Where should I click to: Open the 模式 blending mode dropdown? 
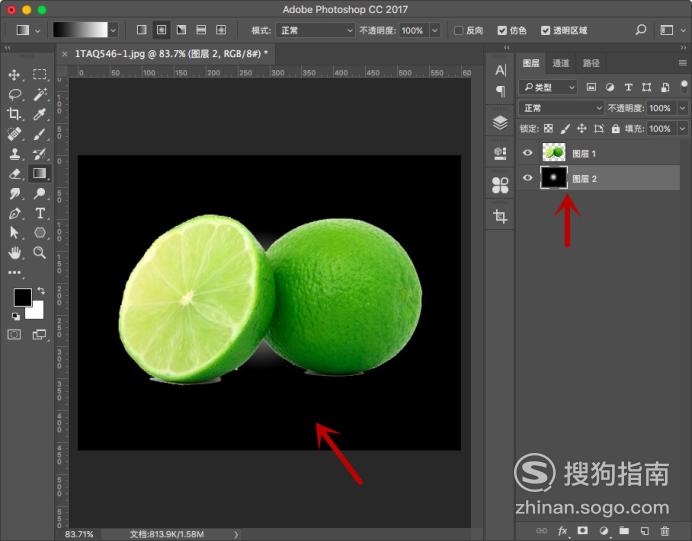point(316,30)
